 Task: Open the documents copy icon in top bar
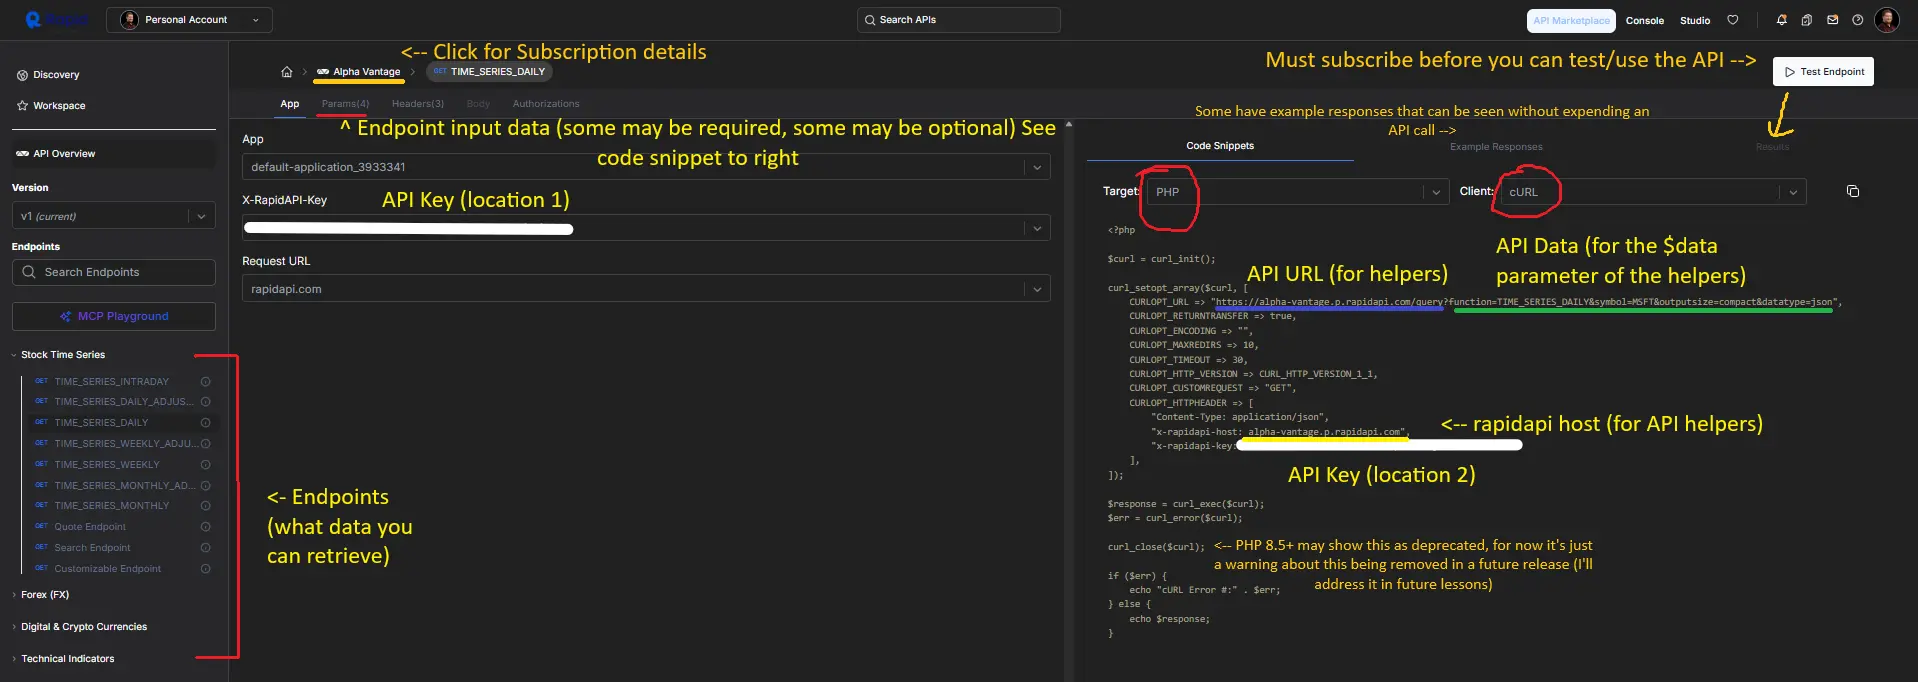tap(1807, 20)
